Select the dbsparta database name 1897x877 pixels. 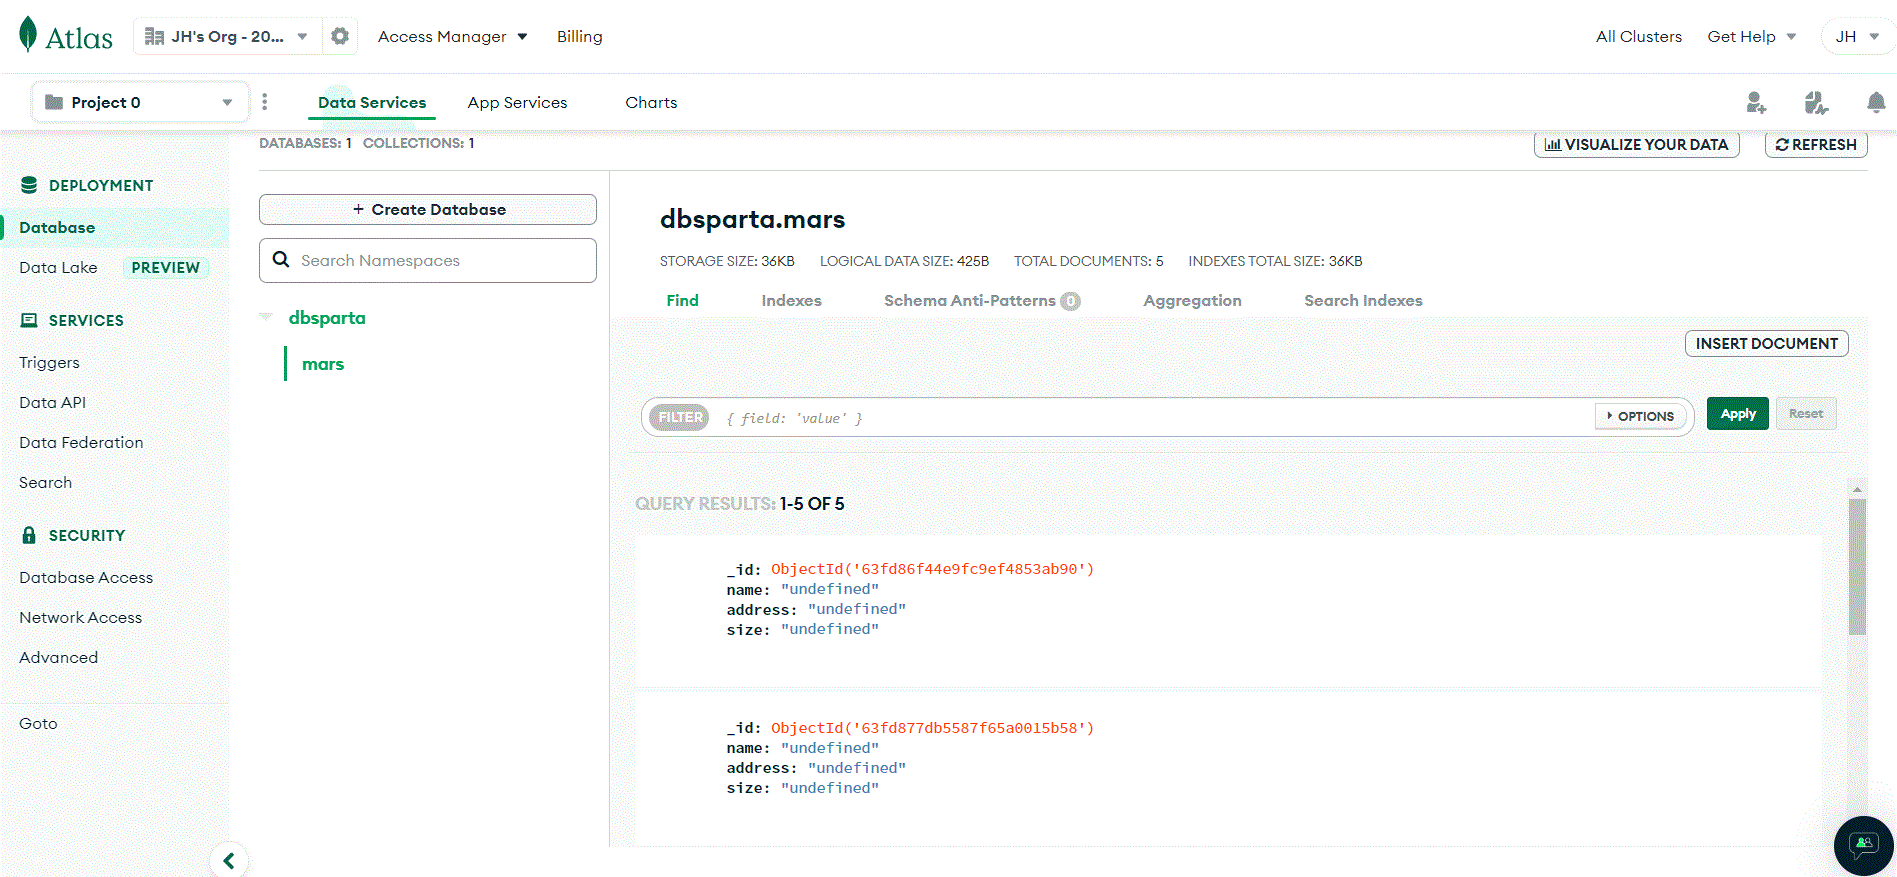coord(327,318)
